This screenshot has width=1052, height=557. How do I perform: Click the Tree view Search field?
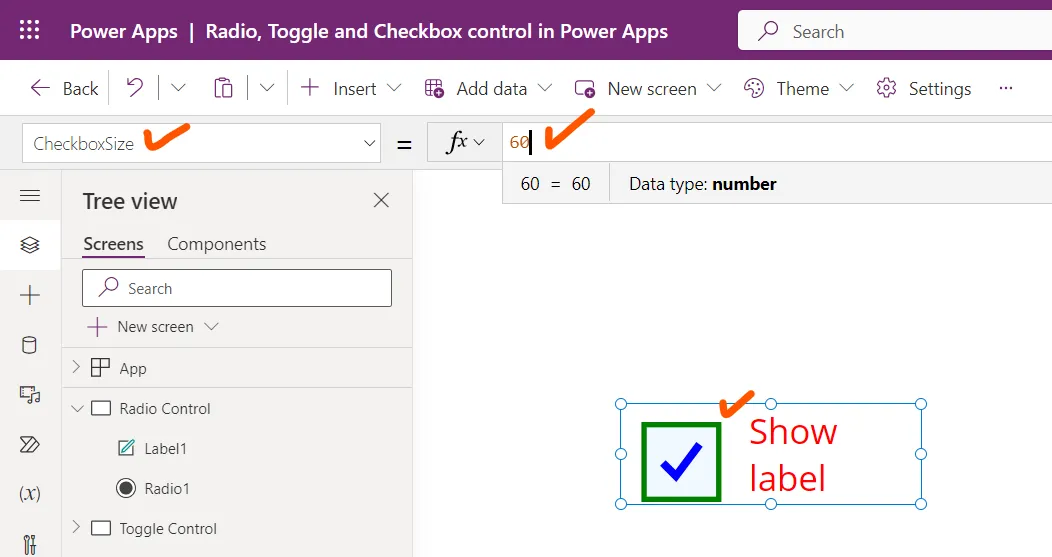[237, 288]
